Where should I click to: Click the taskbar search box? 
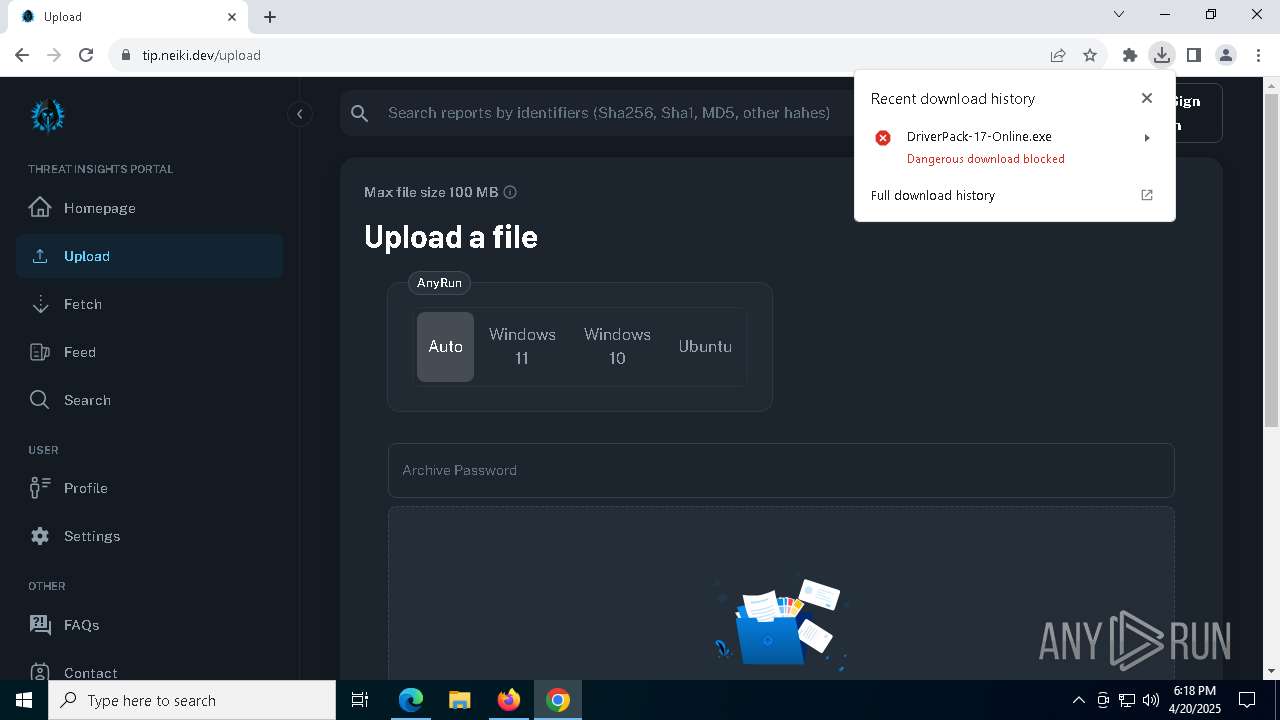(192, 700)
